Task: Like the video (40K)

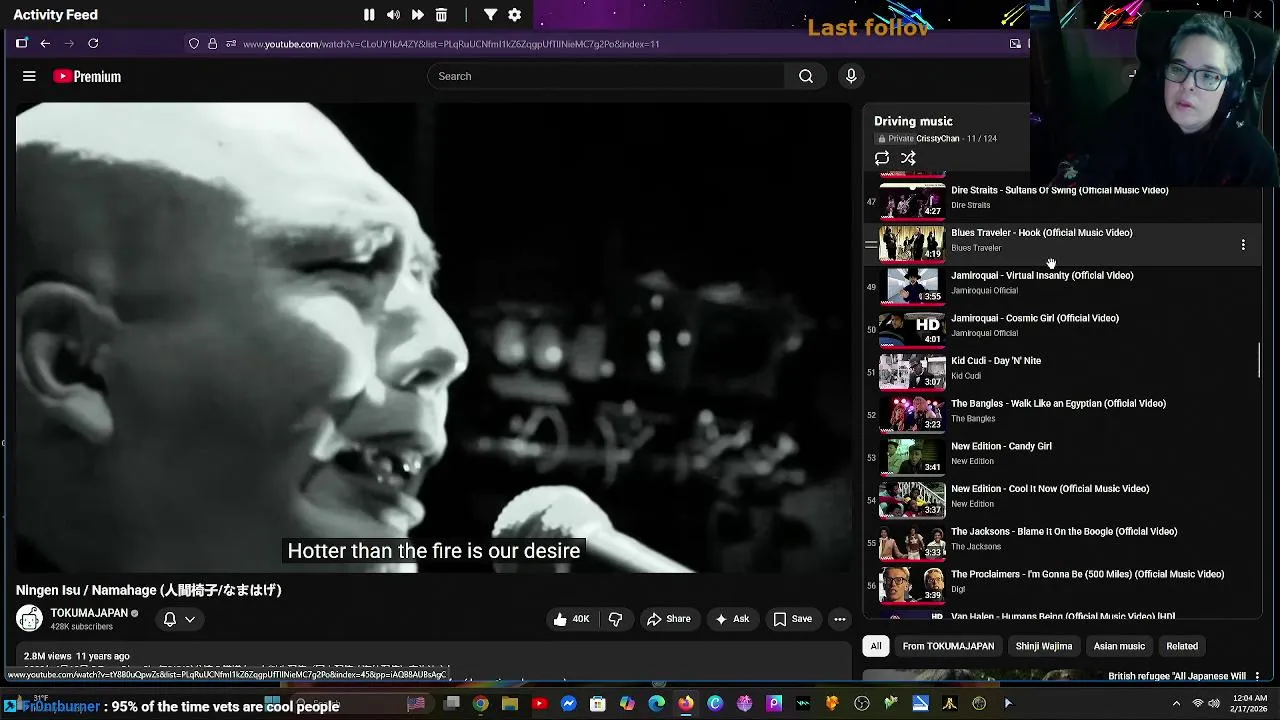Action: tap(571, 619)
